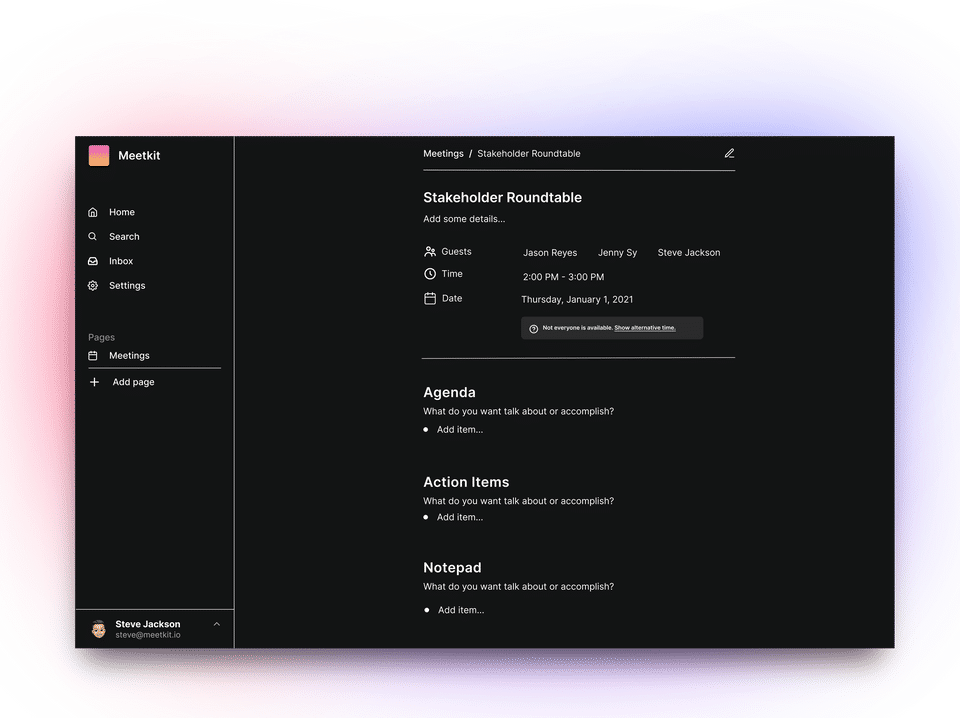Click the Add some details field

464,219
